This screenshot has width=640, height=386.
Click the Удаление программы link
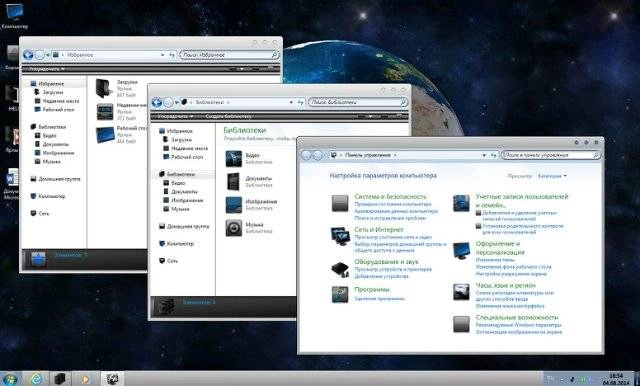pyautogui.click(x=380, y=298)
